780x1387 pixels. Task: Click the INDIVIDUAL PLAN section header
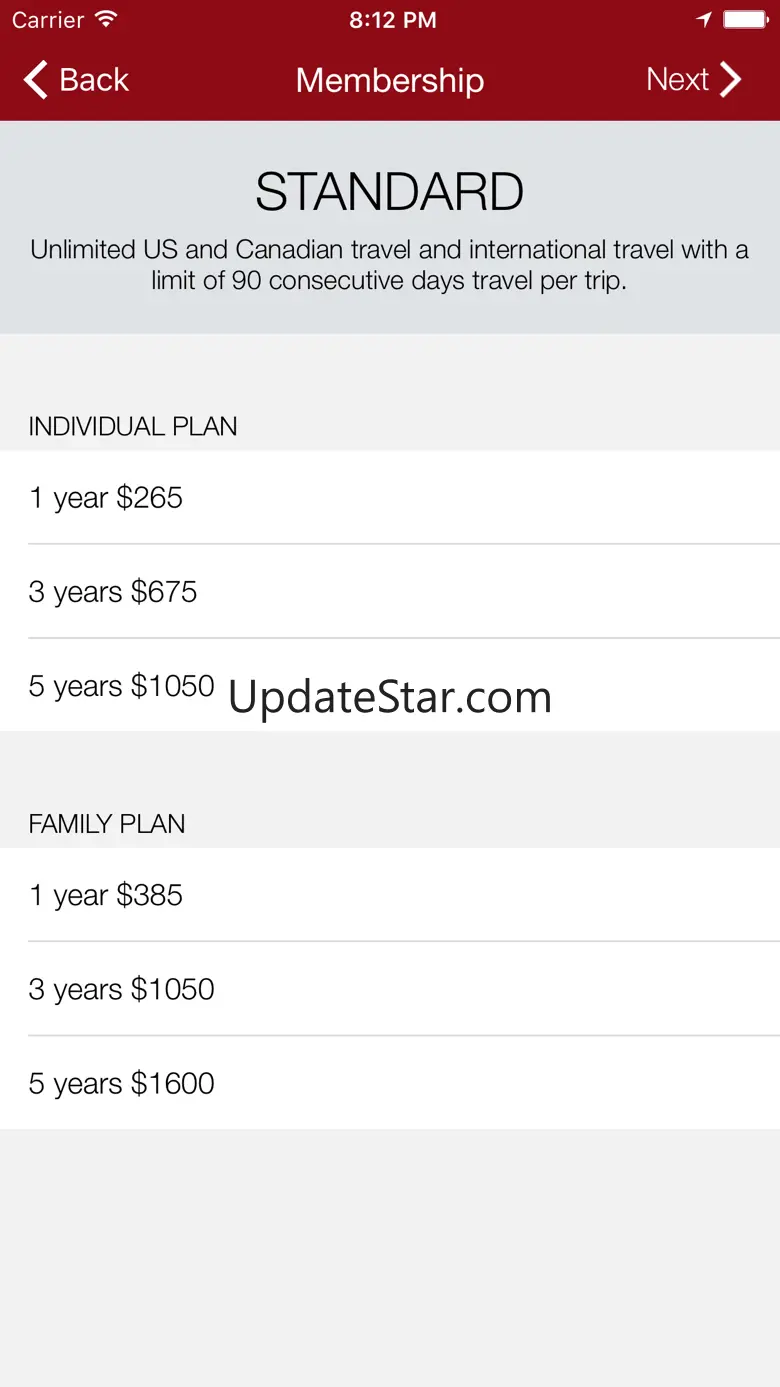(x=133, y=427)
